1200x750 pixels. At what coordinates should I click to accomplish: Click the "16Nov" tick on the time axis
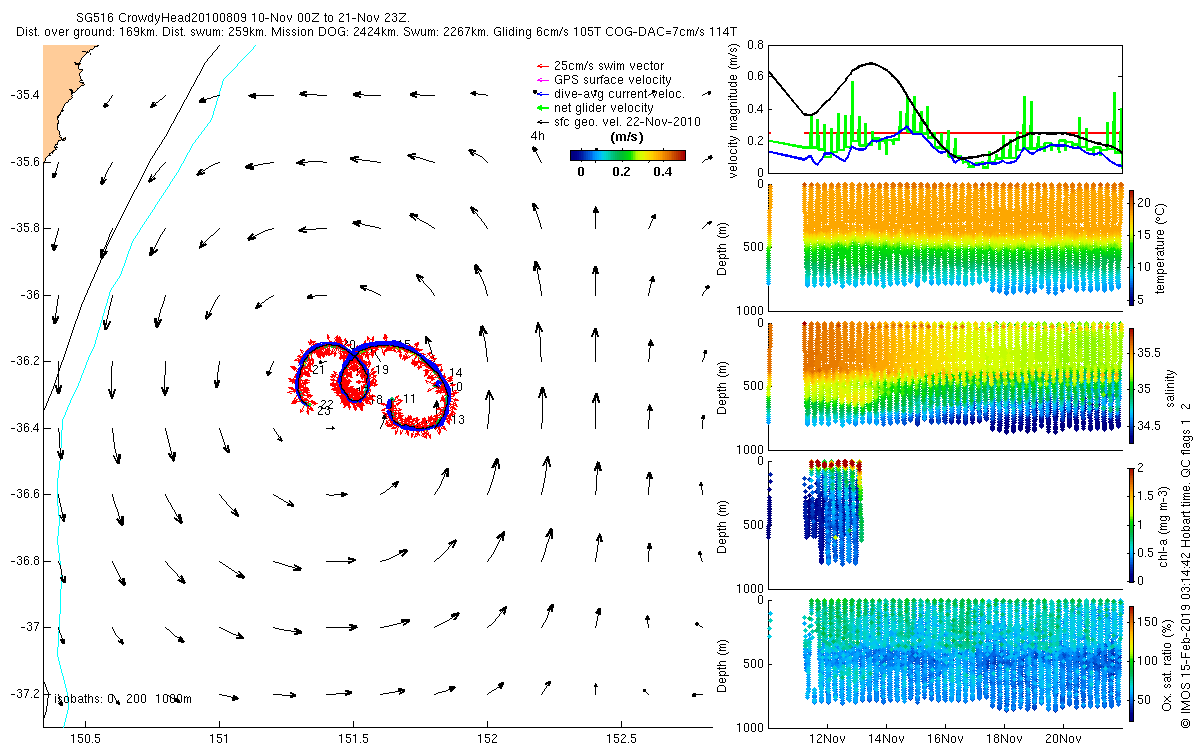945,739
